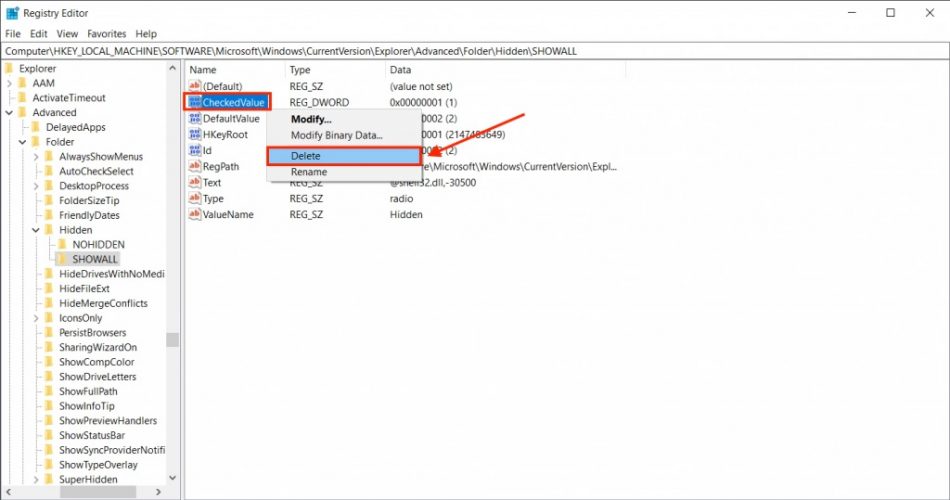Choose Delete in the context menu

[344, 156]
